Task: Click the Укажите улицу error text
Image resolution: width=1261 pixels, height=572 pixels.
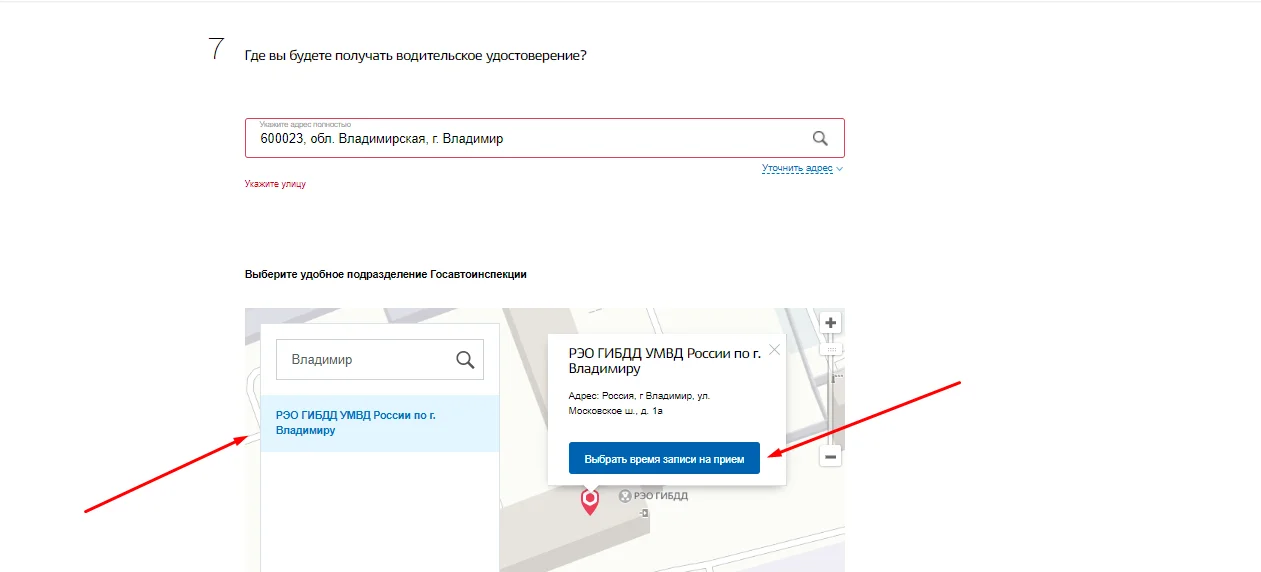Action: pyautogui.click(x=275, y=185)
